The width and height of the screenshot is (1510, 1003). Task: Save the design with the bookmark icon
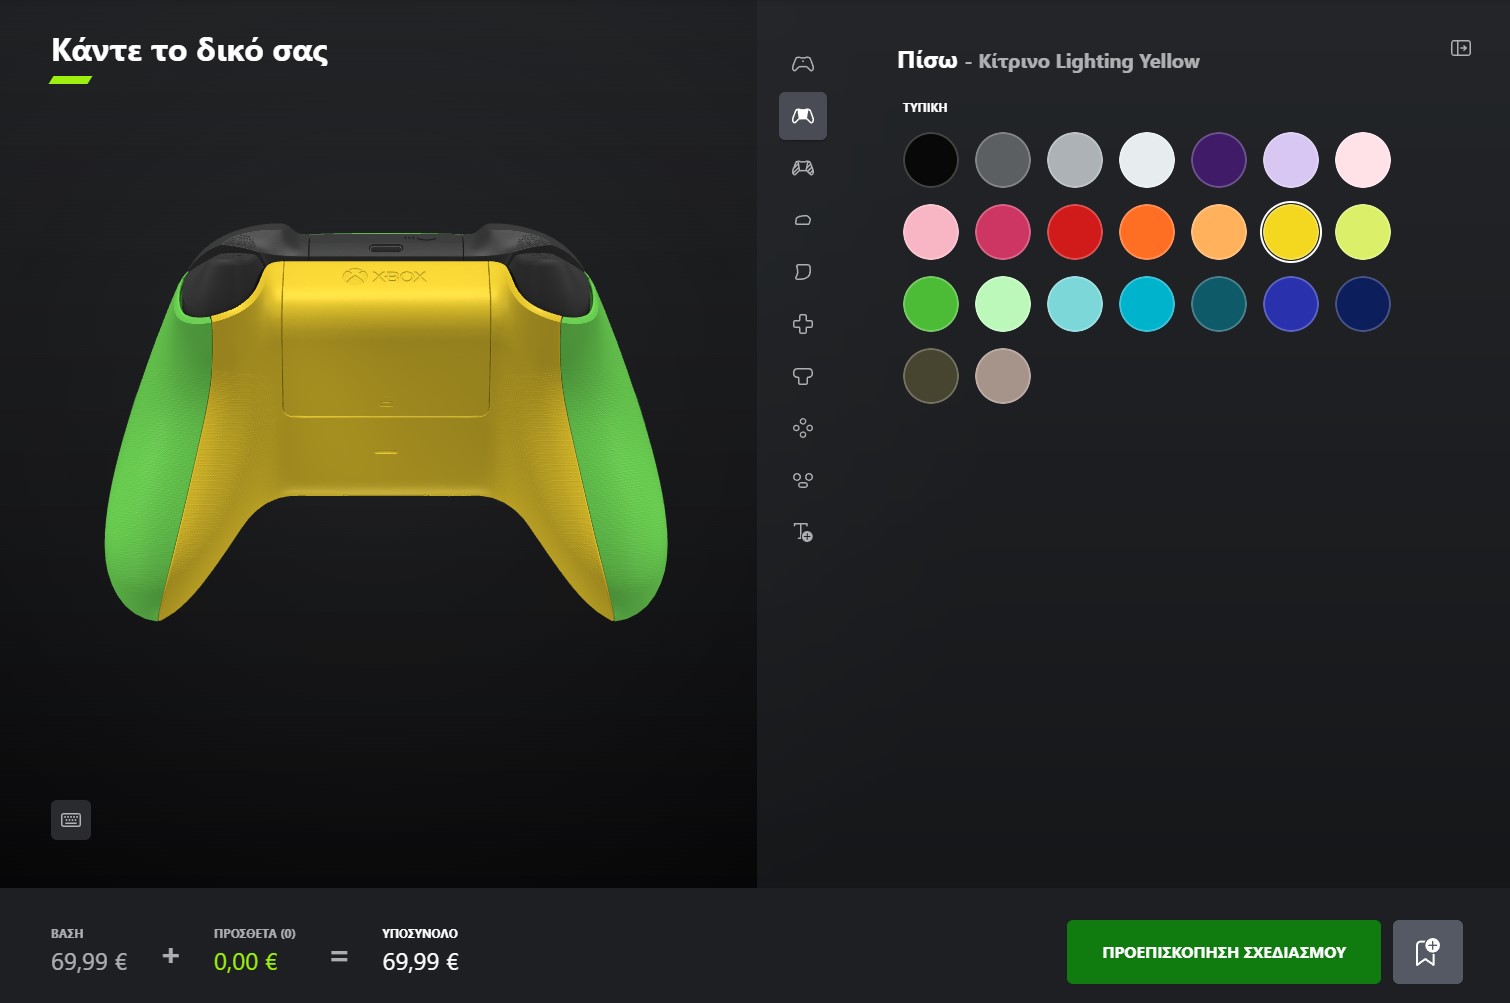click(1428, 951)
